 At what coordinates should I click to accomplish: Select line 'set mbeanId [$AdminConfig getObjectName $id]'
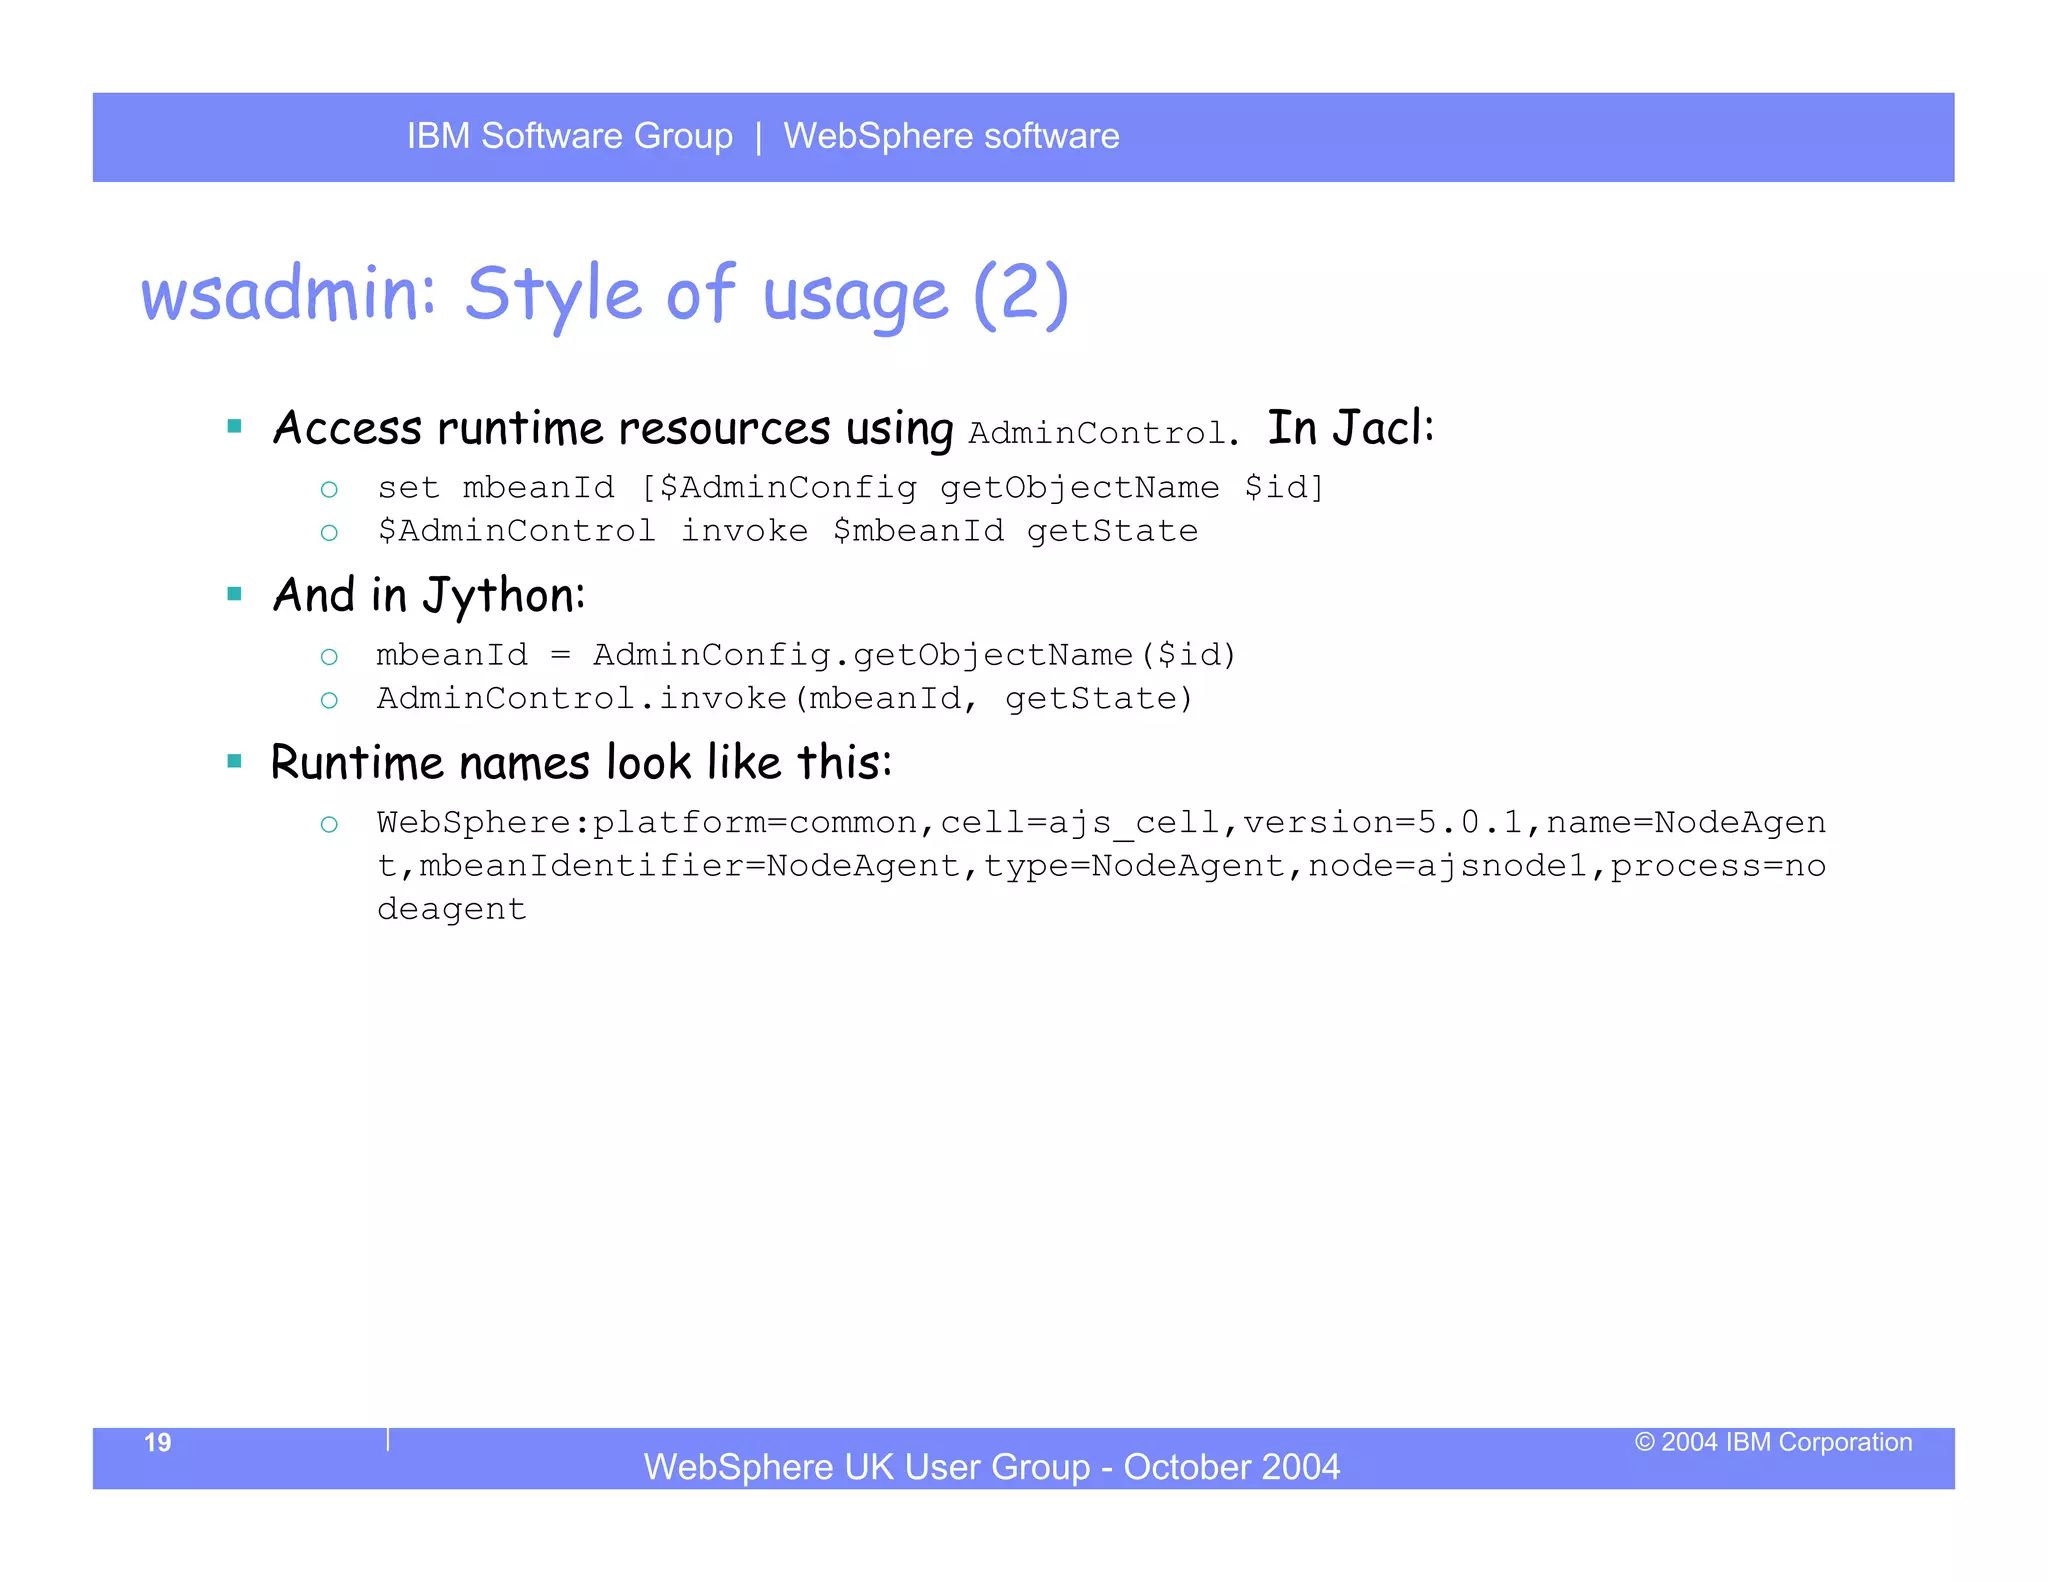point(851,488)
